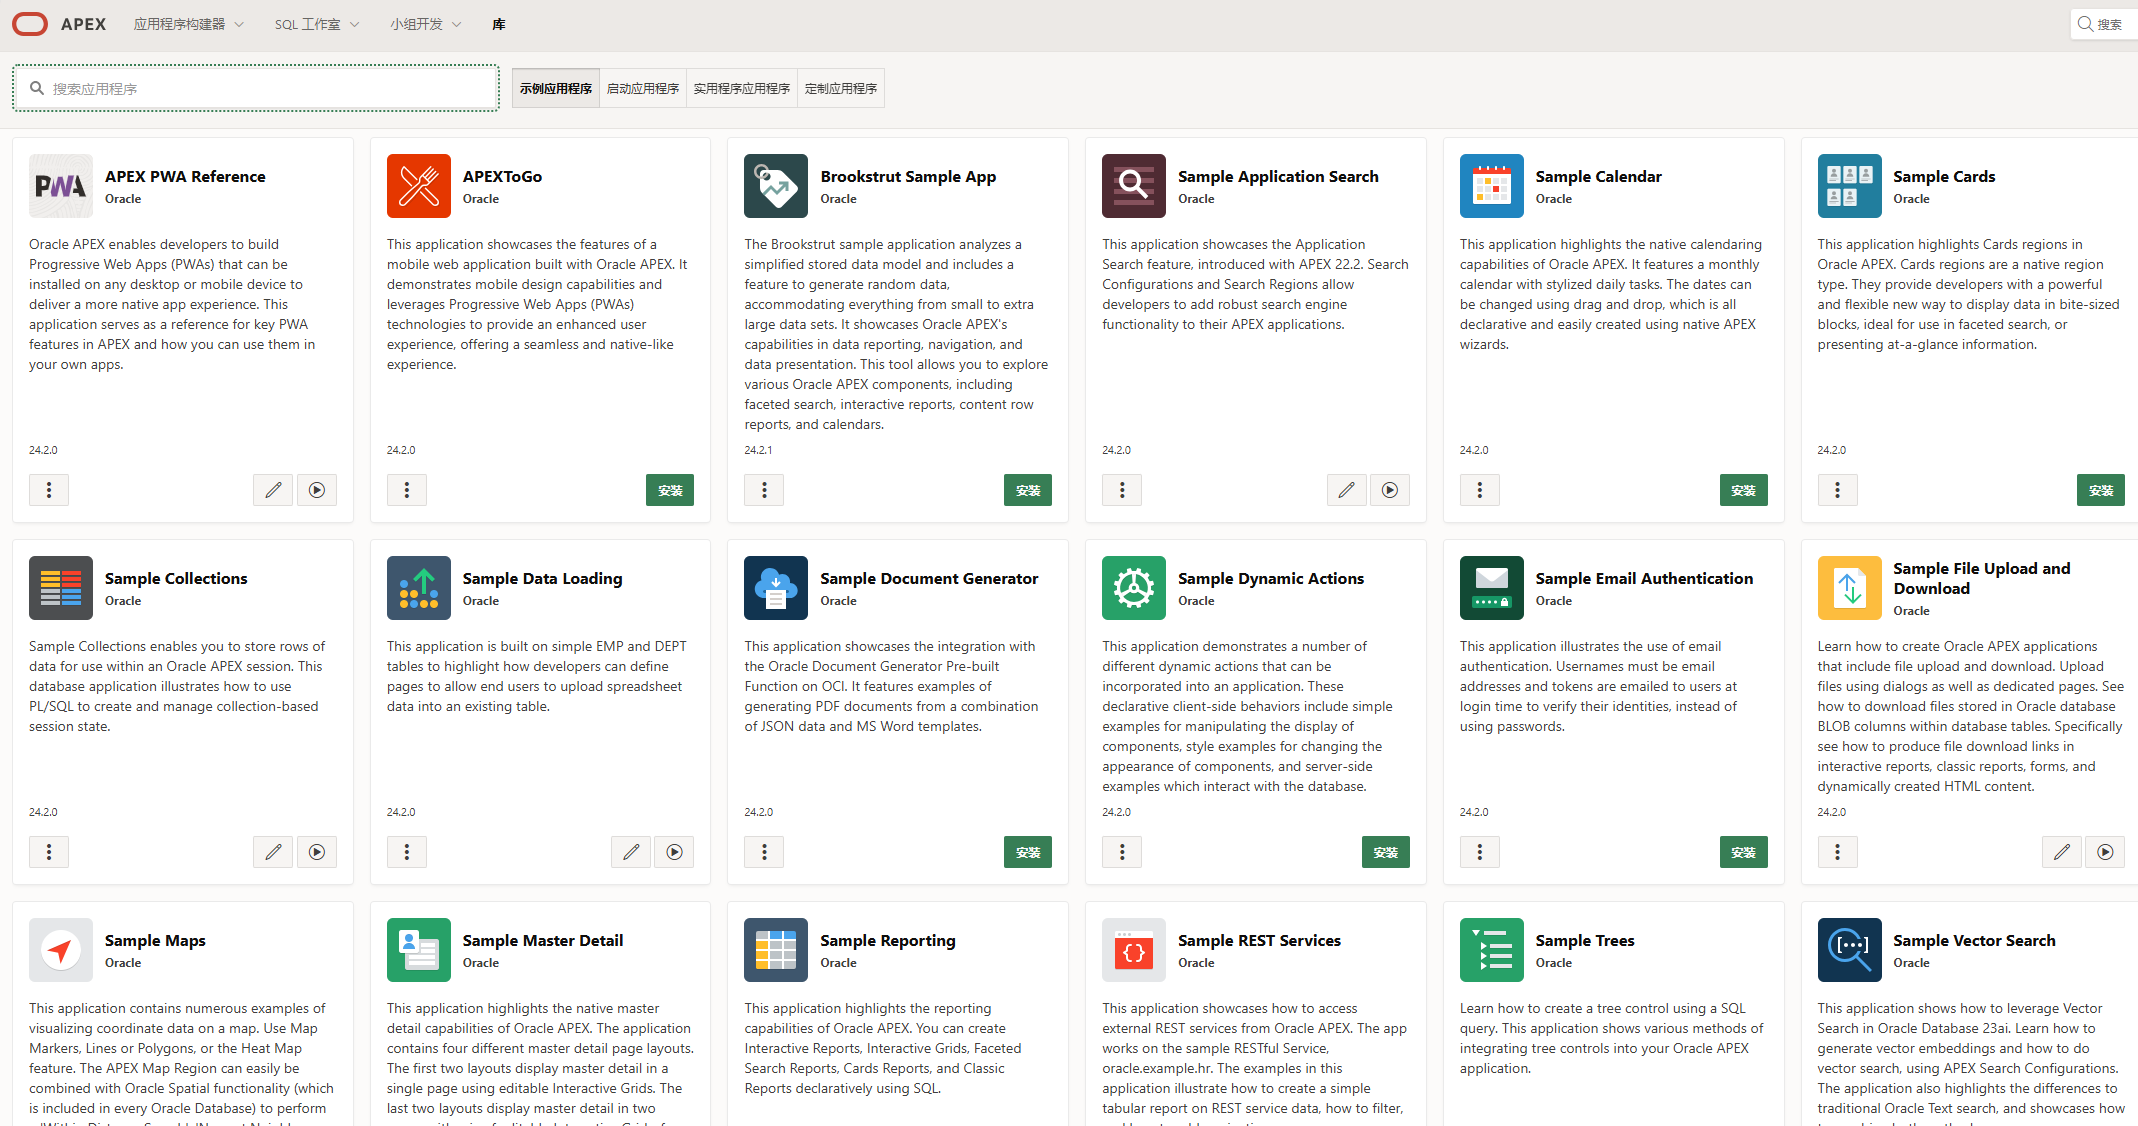Install the Sample Document Generator app
Image resolution: width=2138 pixels, height=1126 pixels.
(x=1028, y=852)
